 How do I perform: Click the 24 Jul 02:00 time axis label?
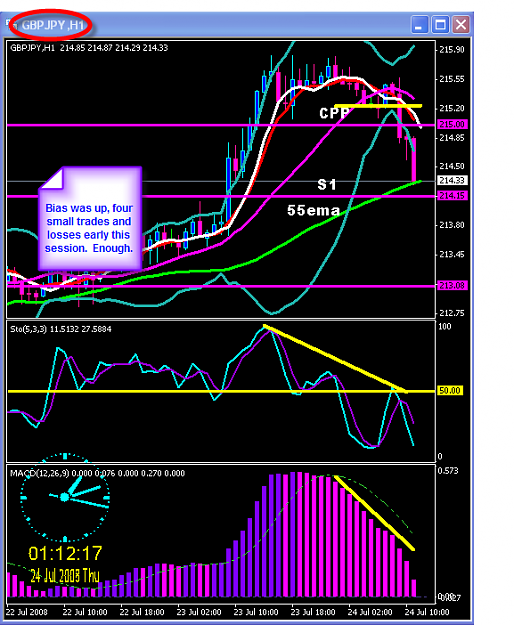[x=370, y=612]
